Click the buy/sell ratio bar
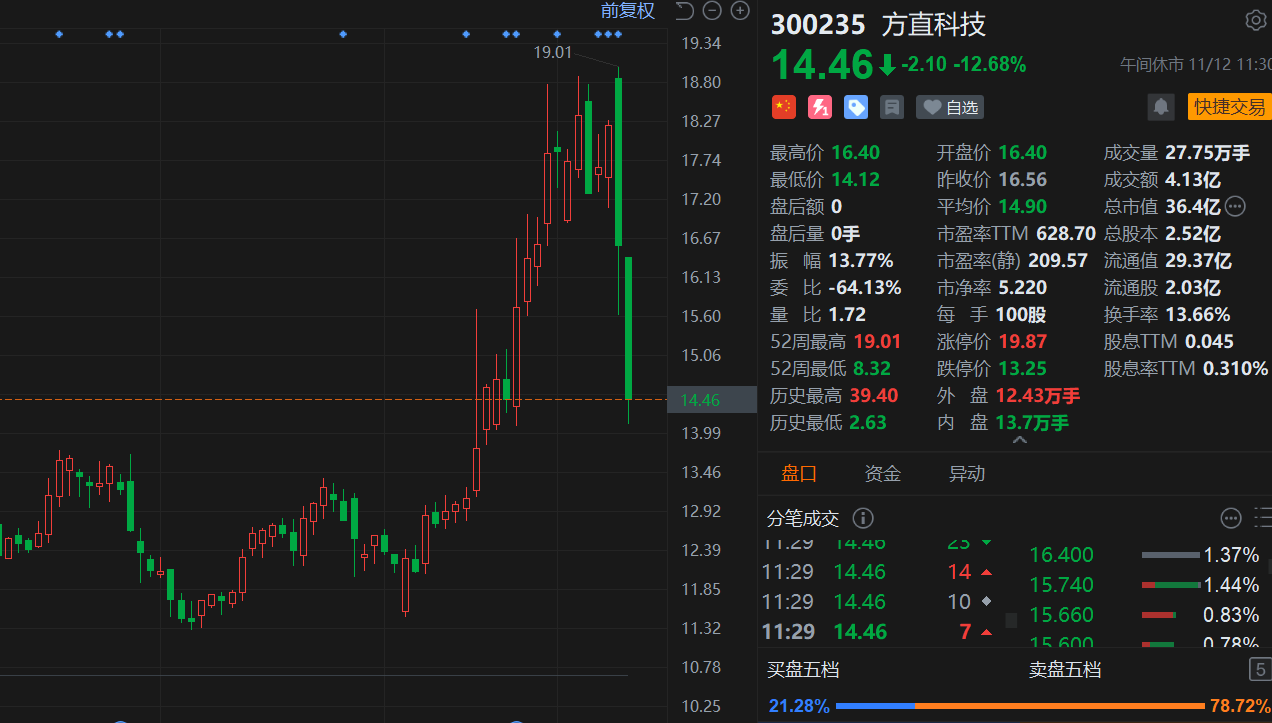This screenshot has height=723, width=1272. click(1020, 706)
